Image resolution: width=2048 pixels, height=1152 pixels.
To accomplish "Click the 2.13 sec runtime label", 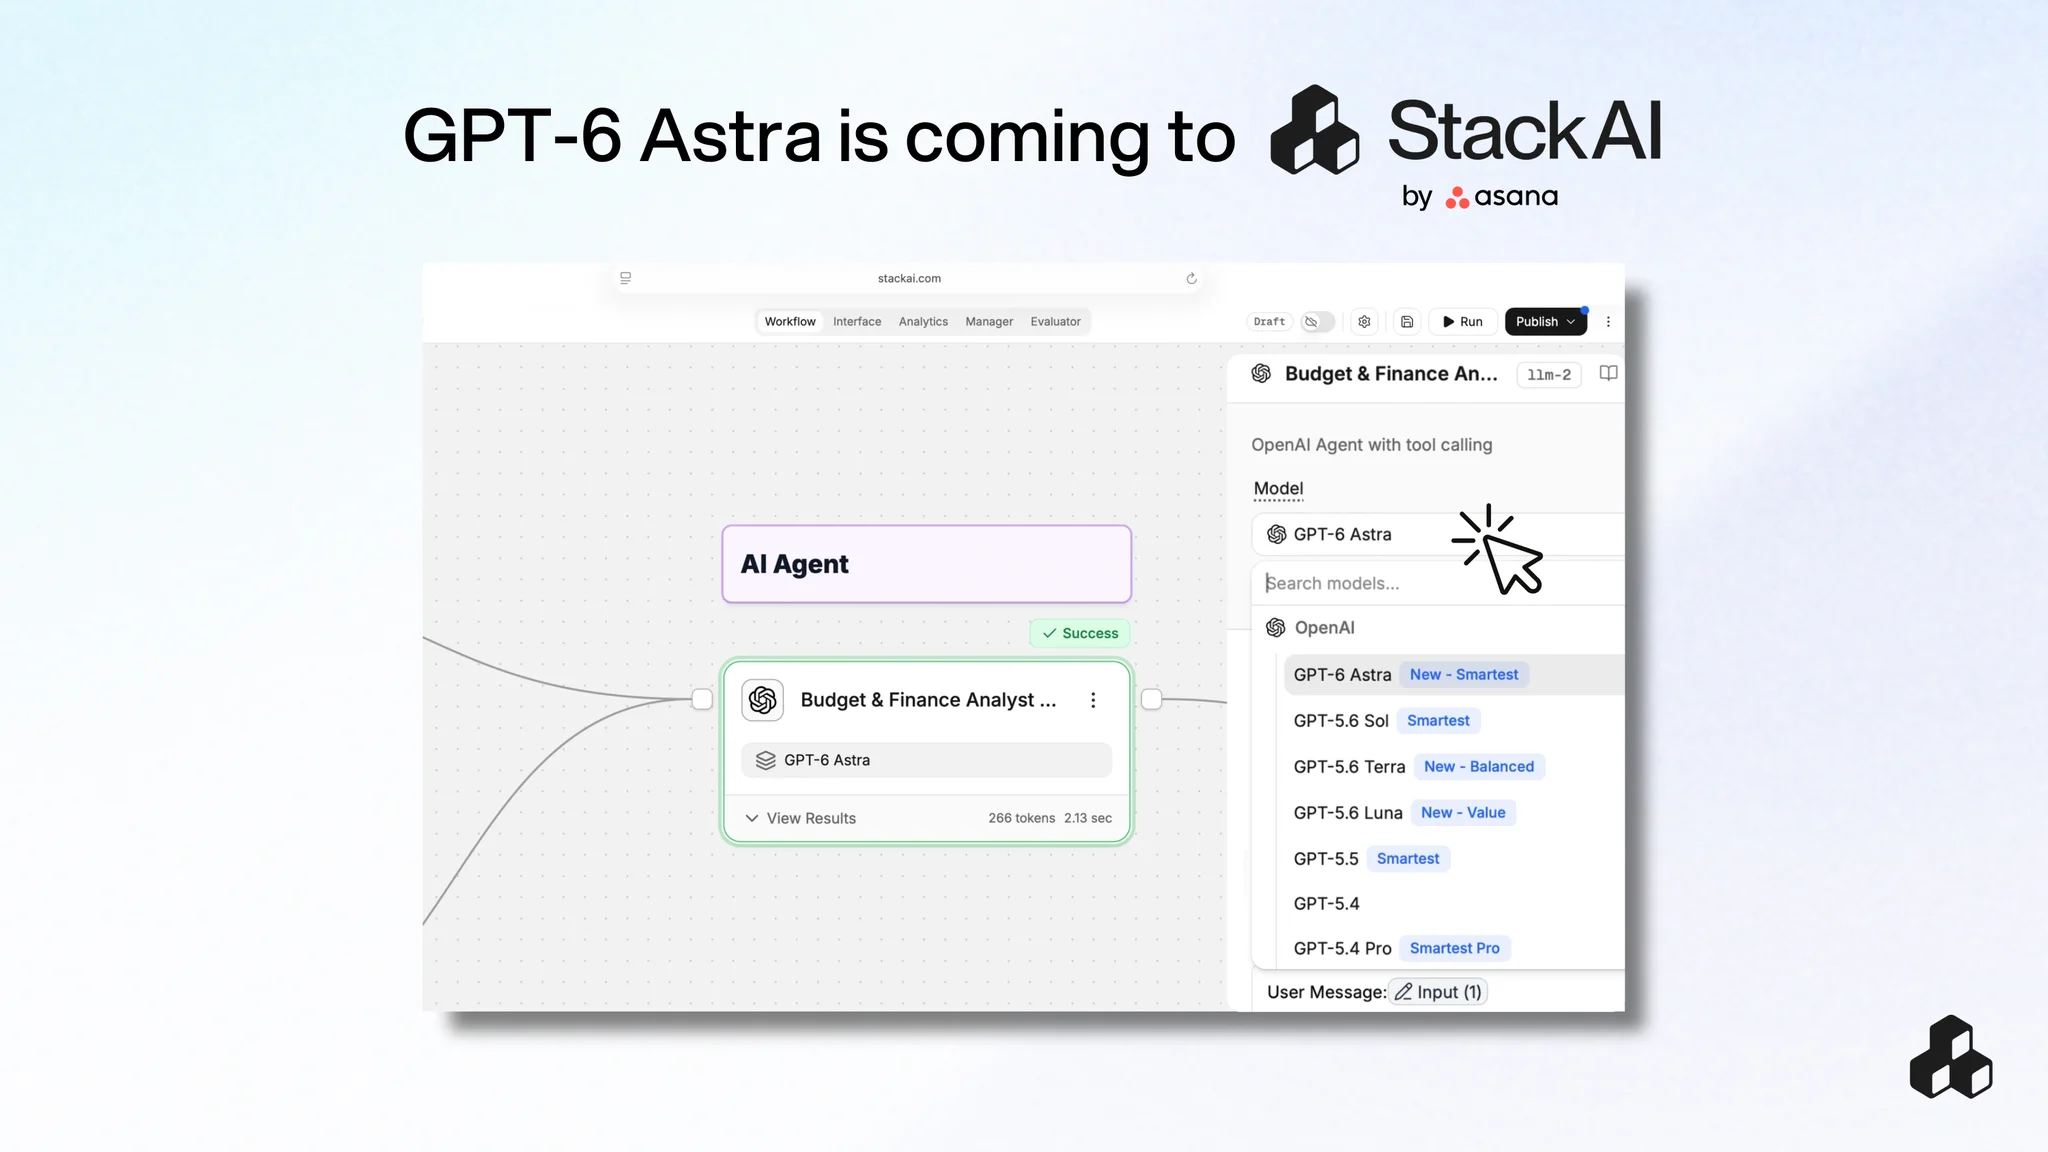I will 1088,818.
